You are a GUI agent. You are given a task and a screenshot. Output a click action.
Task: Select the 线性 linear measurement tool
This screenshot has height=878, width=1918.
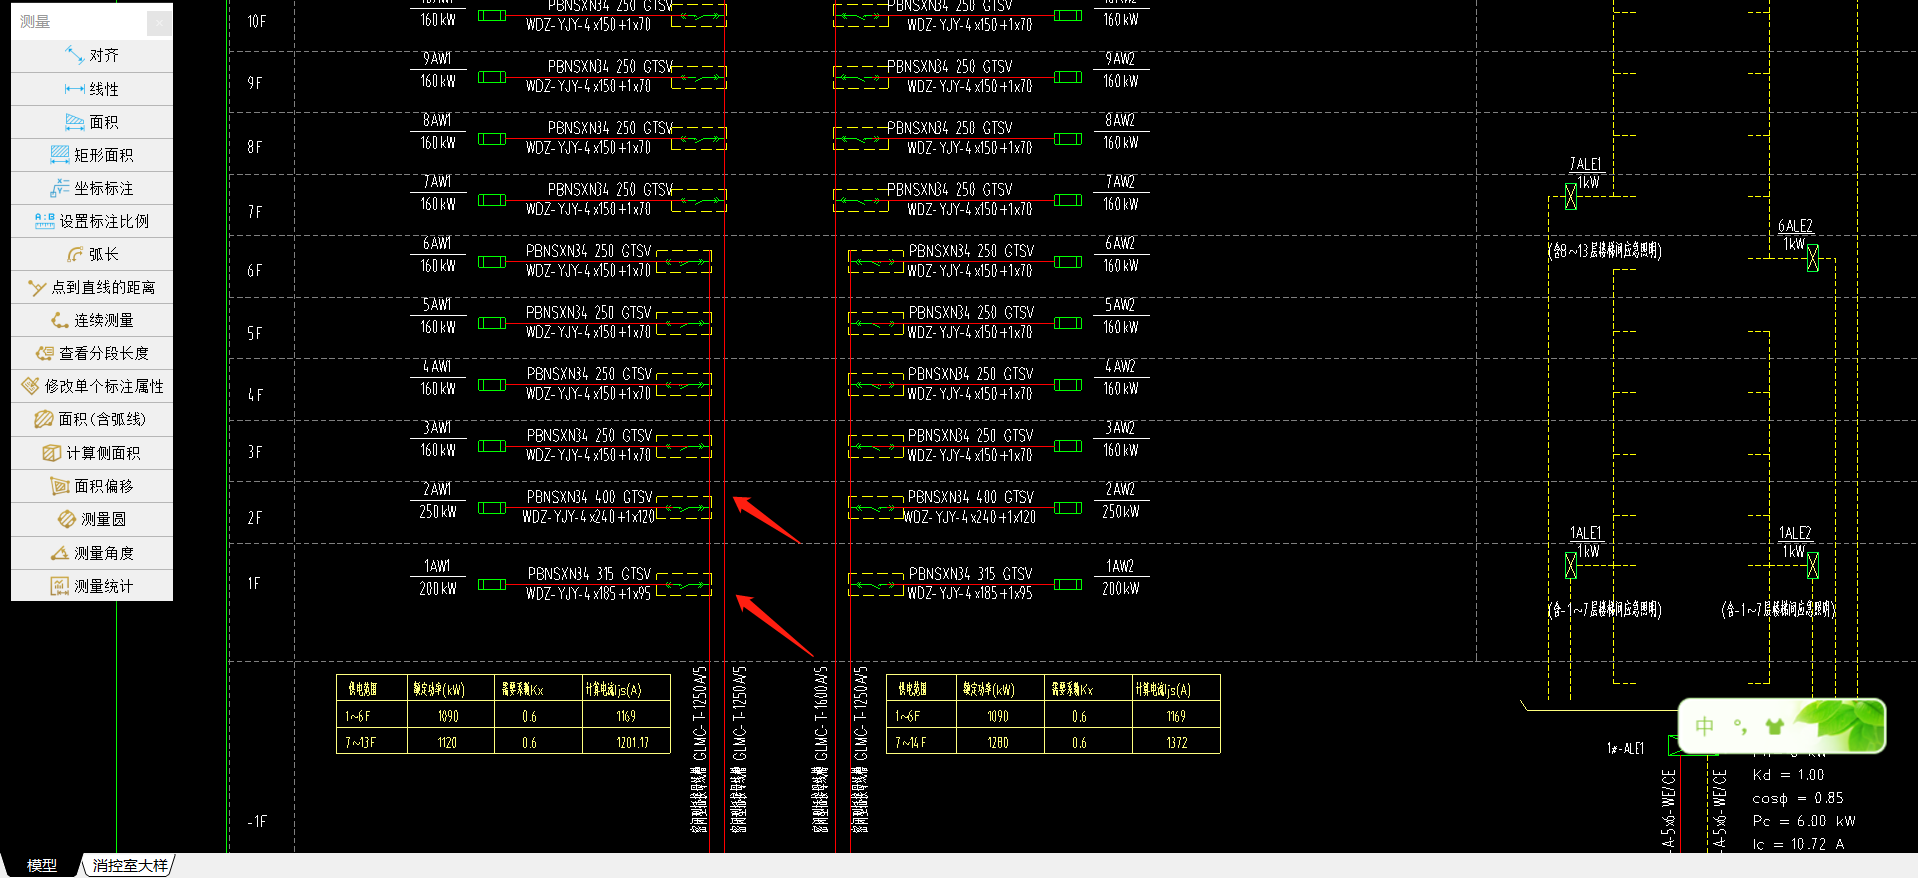pos(92,89)
